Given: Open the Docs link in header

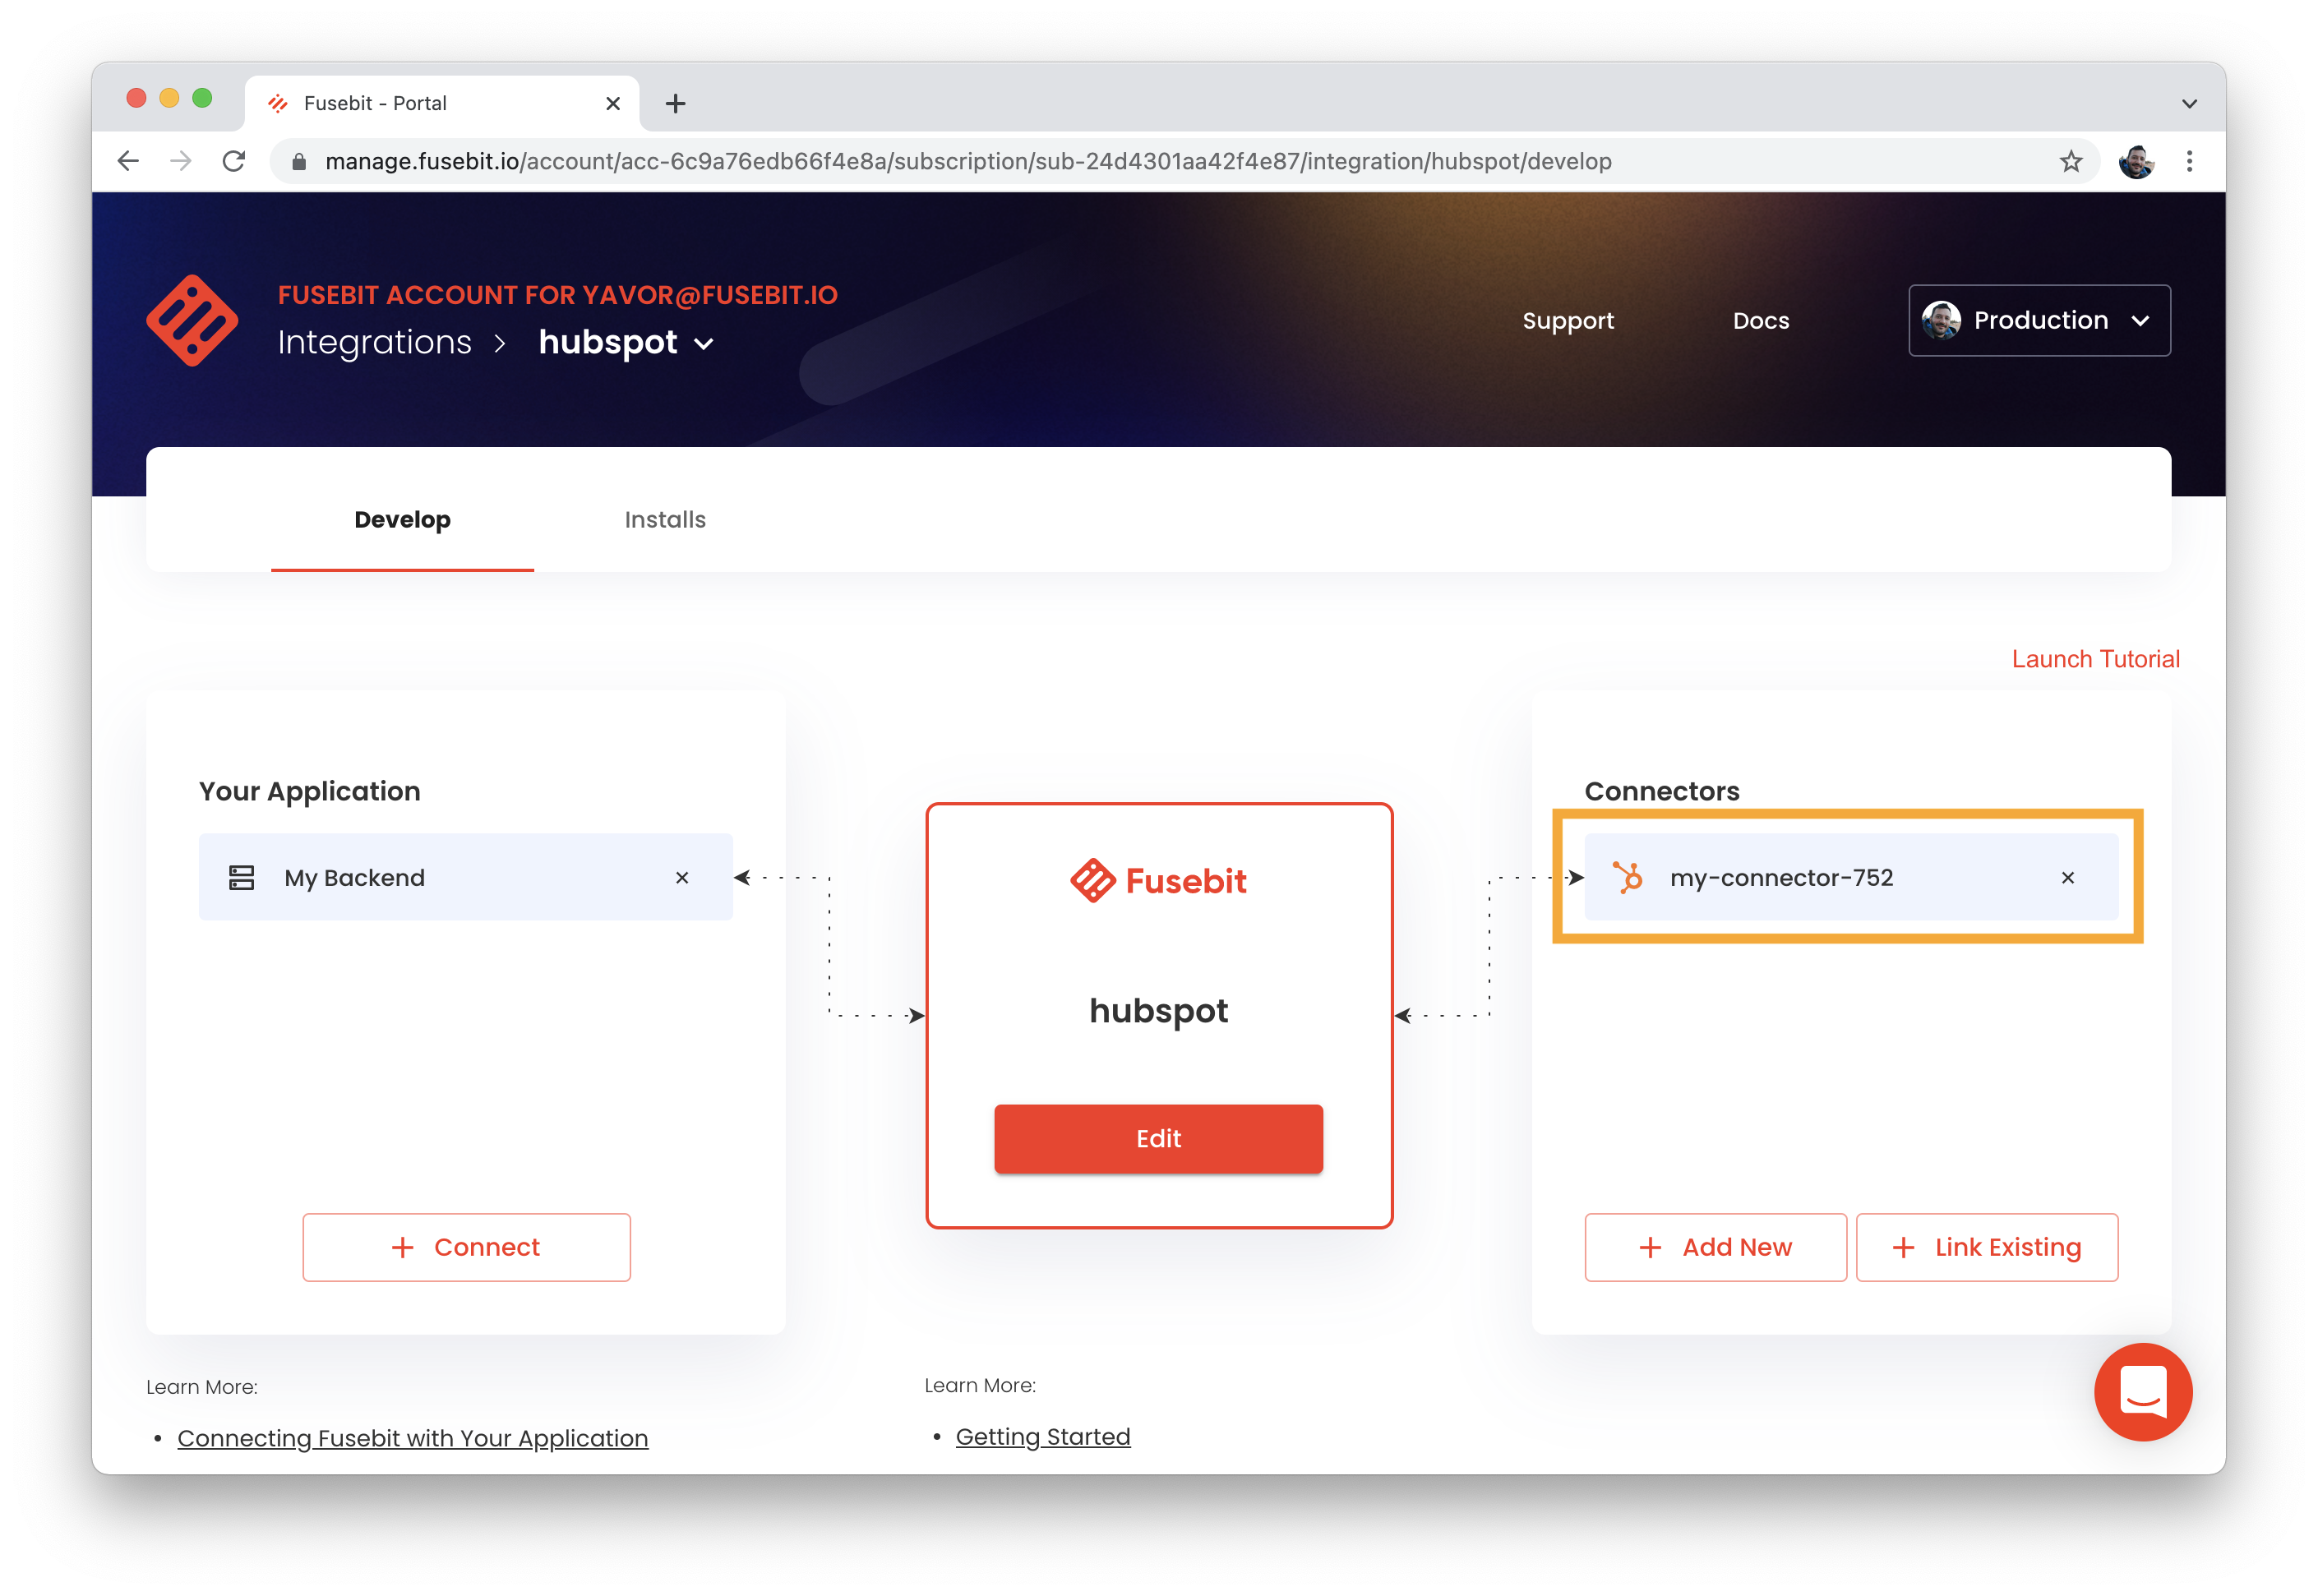Looking at the screenshot, I should click(1760, 321).
